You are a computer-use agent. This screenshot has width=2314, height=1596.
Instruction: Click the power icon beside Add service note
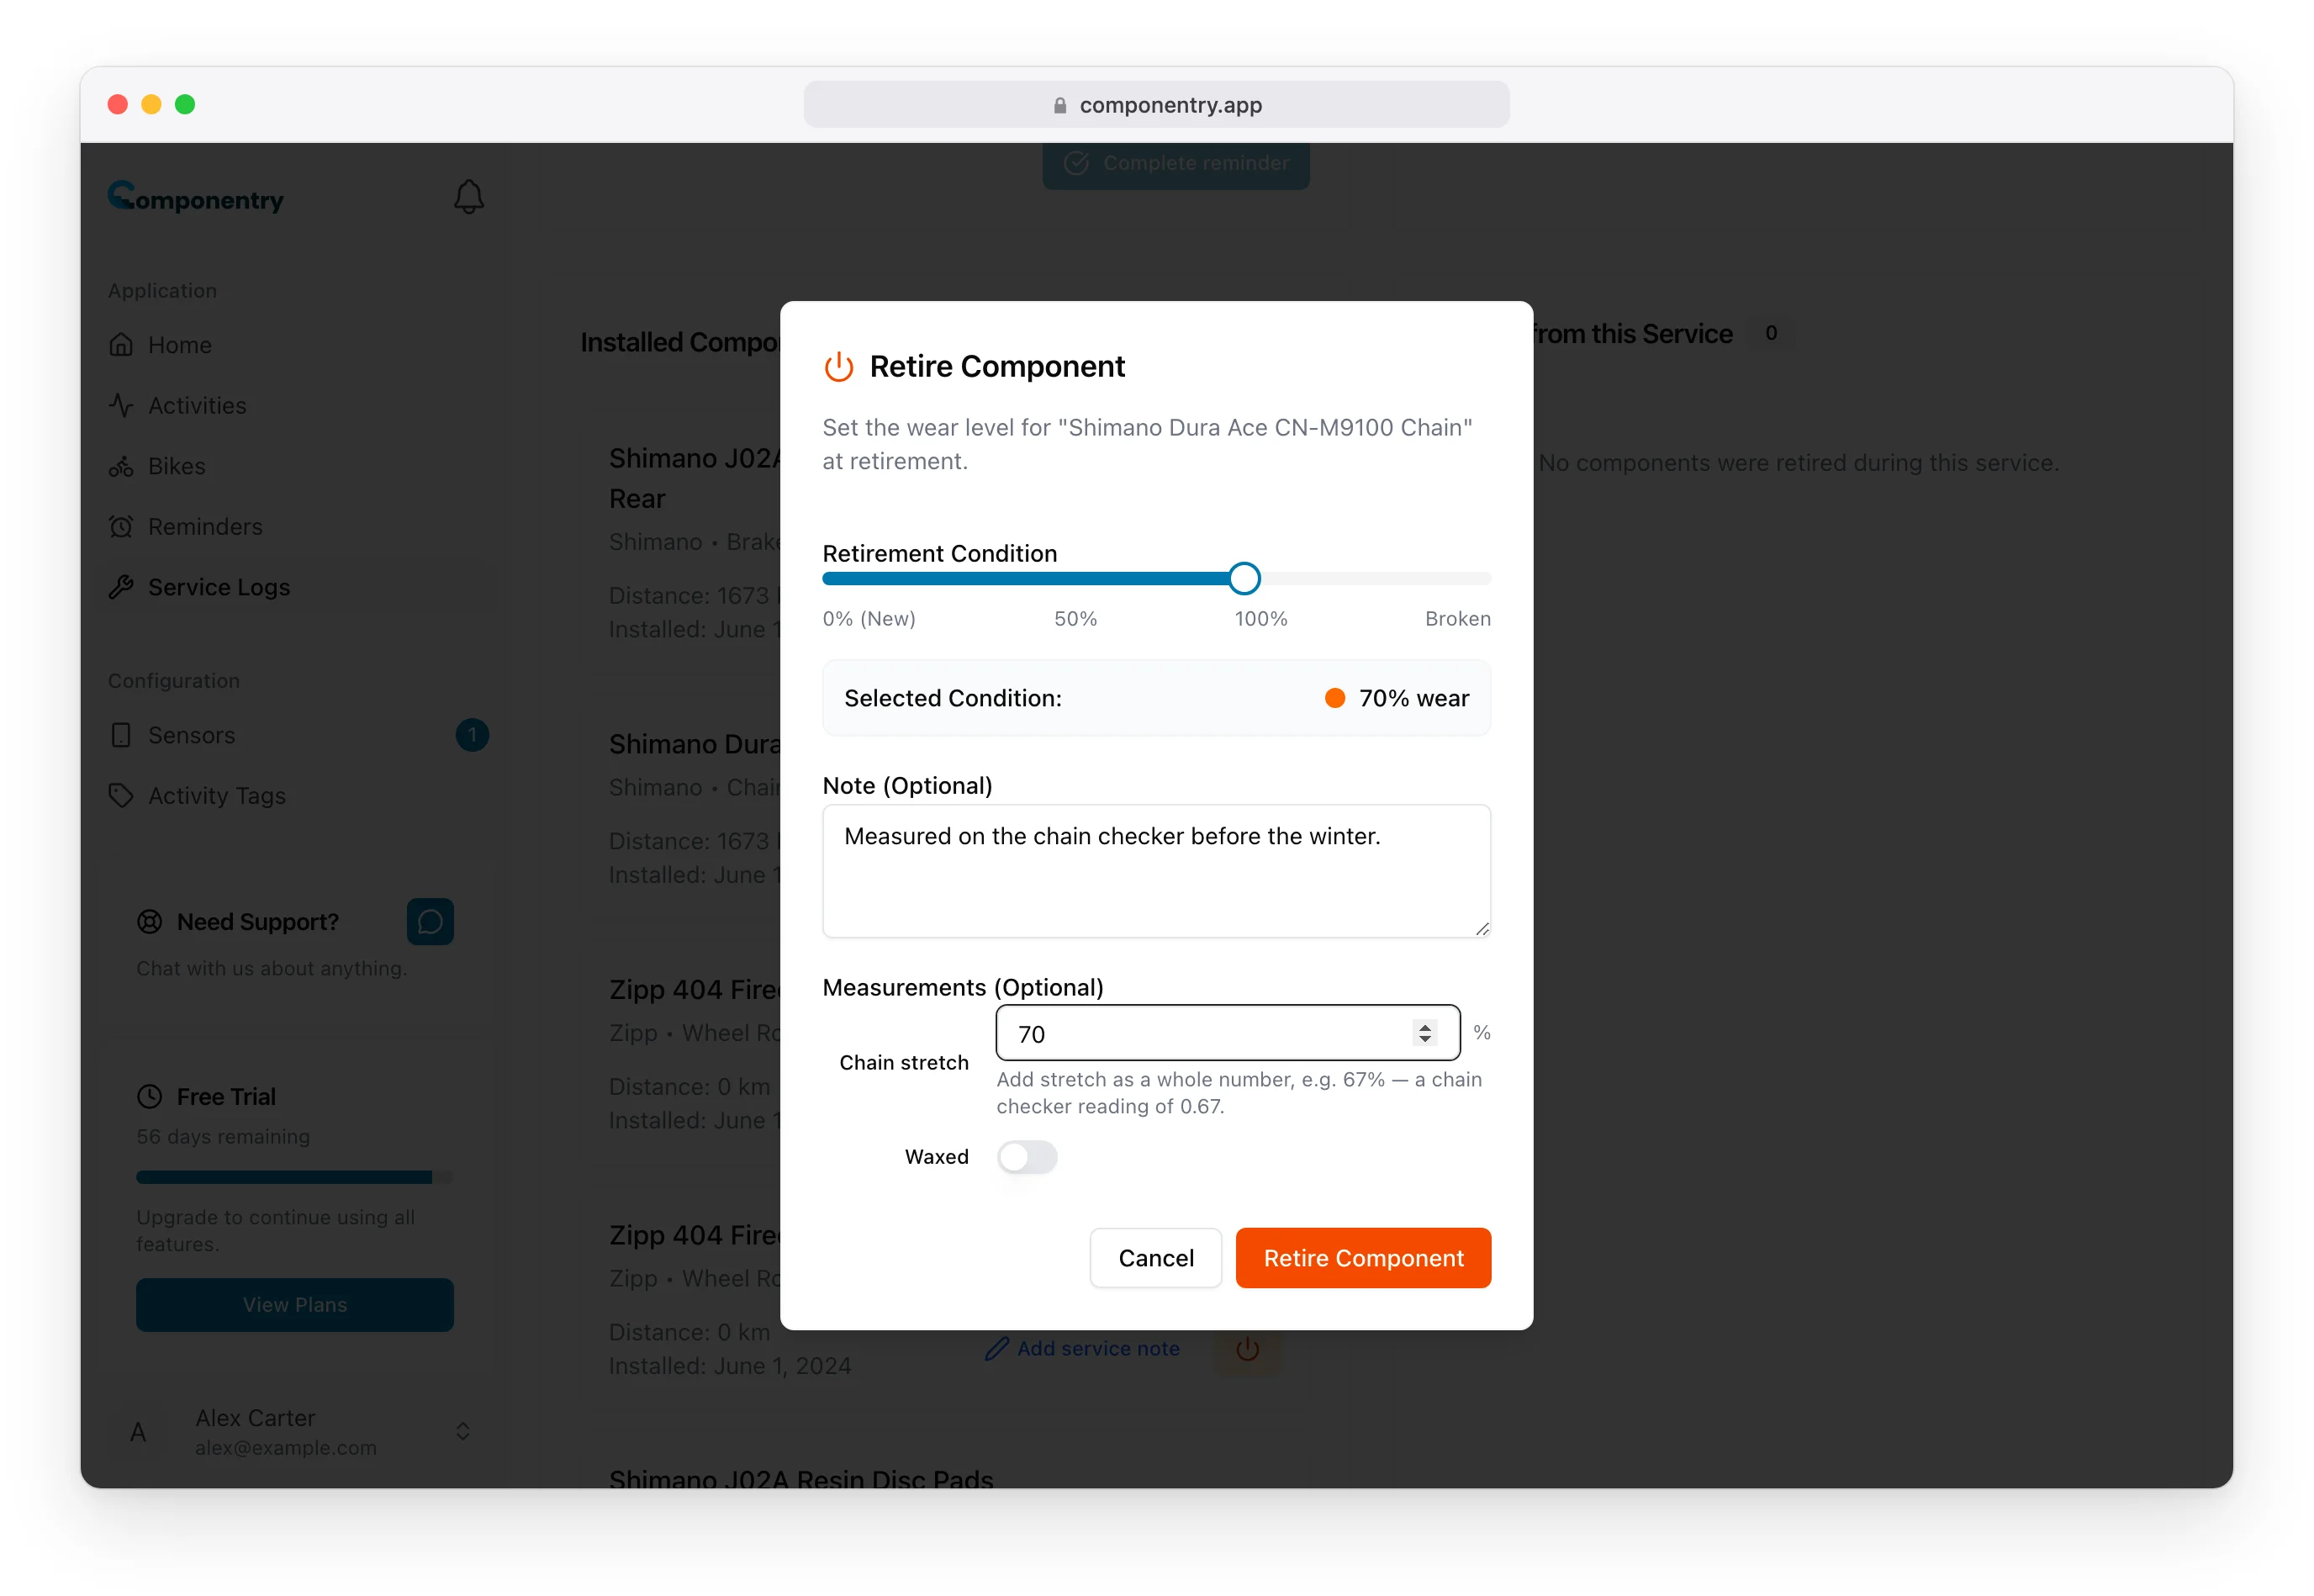[1247, 1348]
